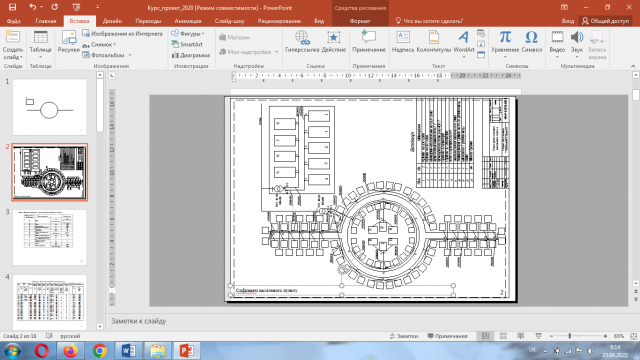Undo the last action
The width and height of the screenshot is (640, 360).
[x=32, y=7]
